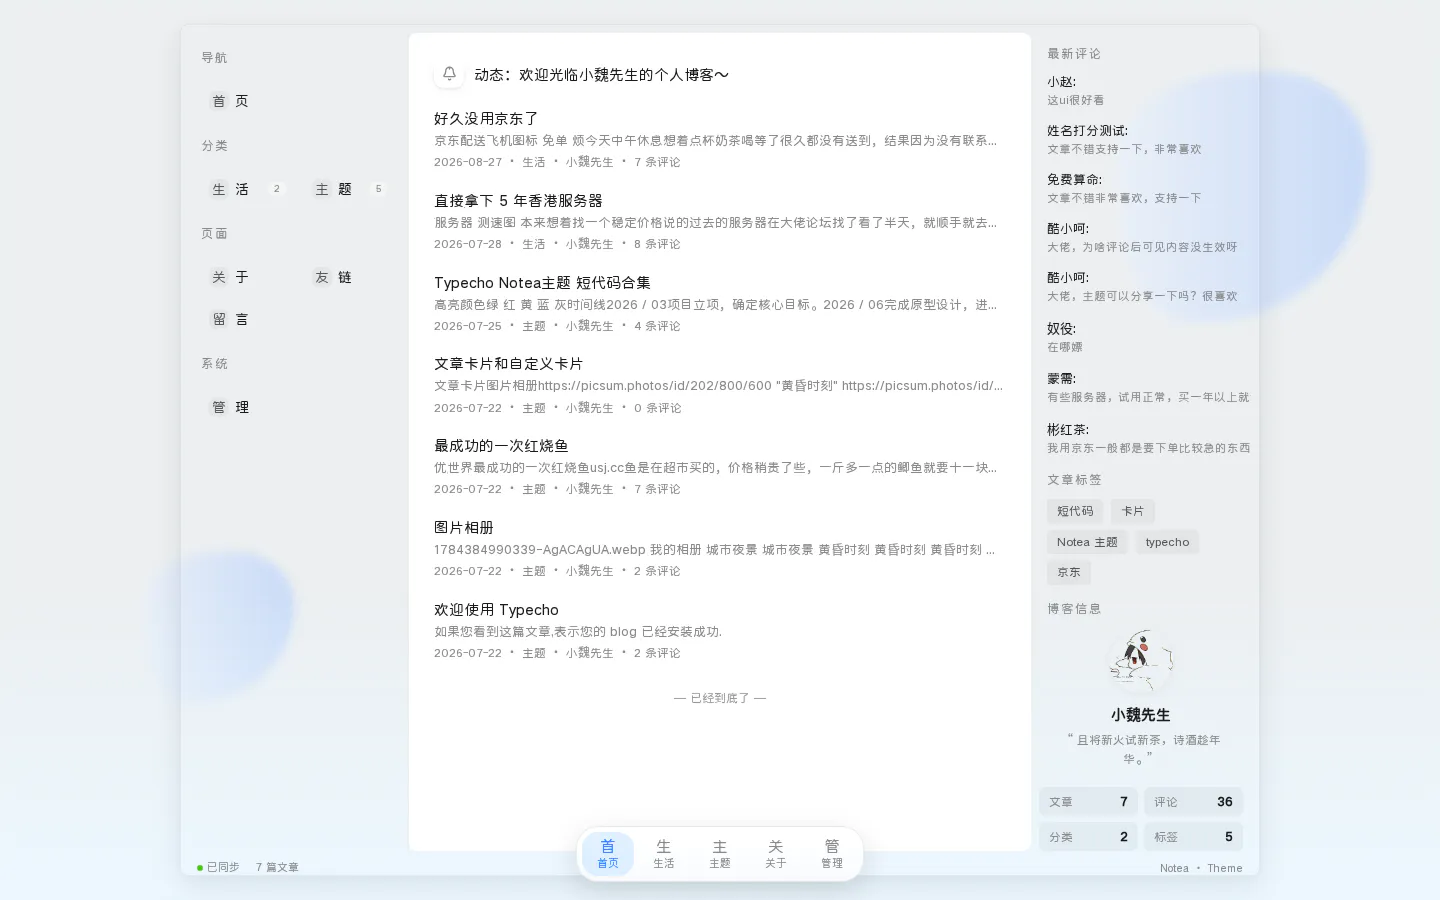Switch to 主题 tab in bottom dock
1440x900 pixels.
click(720, 854)
